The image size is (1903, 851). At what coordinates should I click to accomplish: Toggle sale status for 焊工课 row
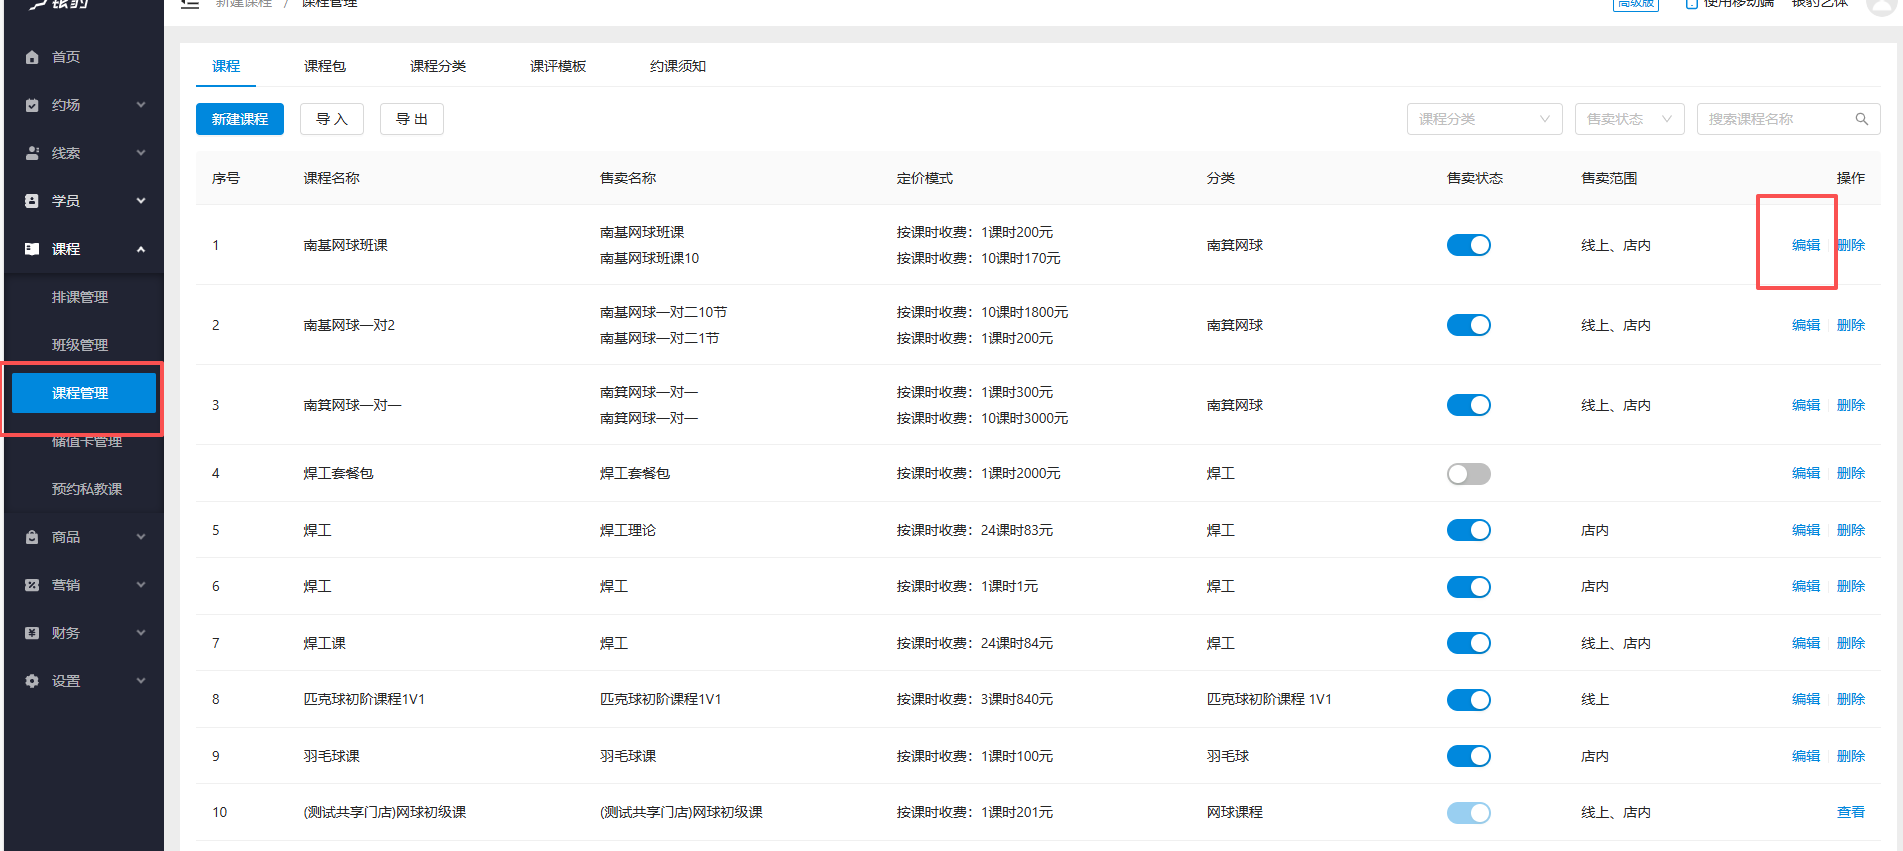click(1468, 643)
